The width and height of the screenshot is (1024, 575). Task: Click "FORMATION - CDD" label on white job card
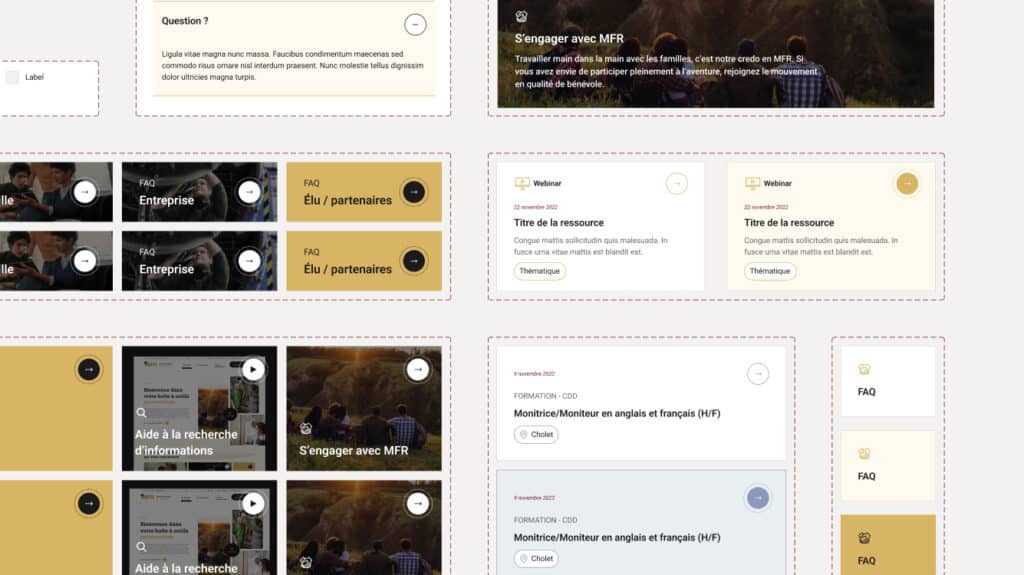coord(545,396)
